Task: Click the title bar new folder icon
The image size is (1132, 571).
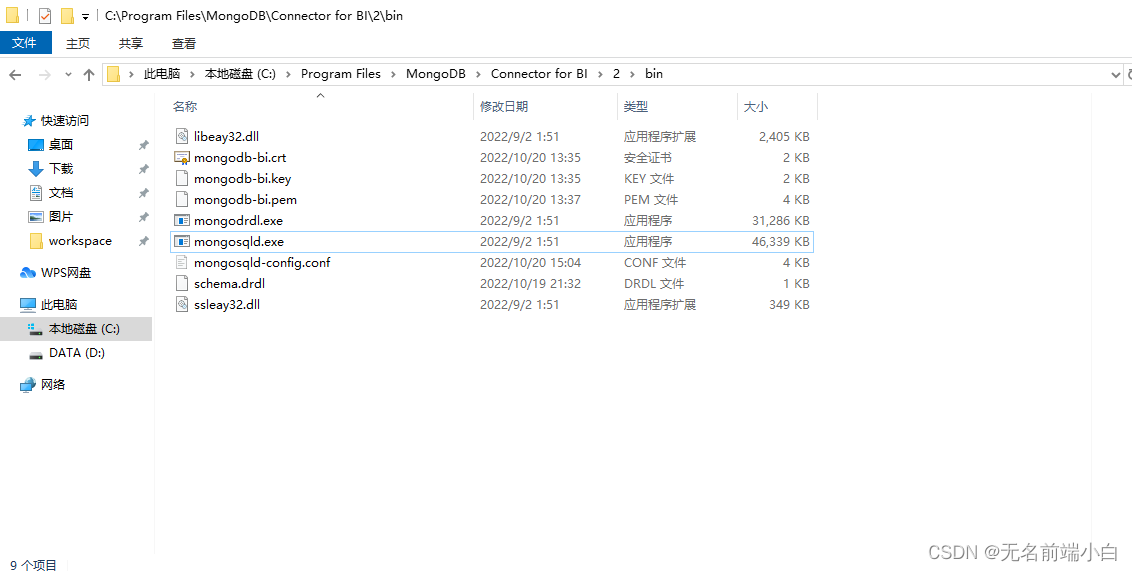Action: [x=67, y=15]
